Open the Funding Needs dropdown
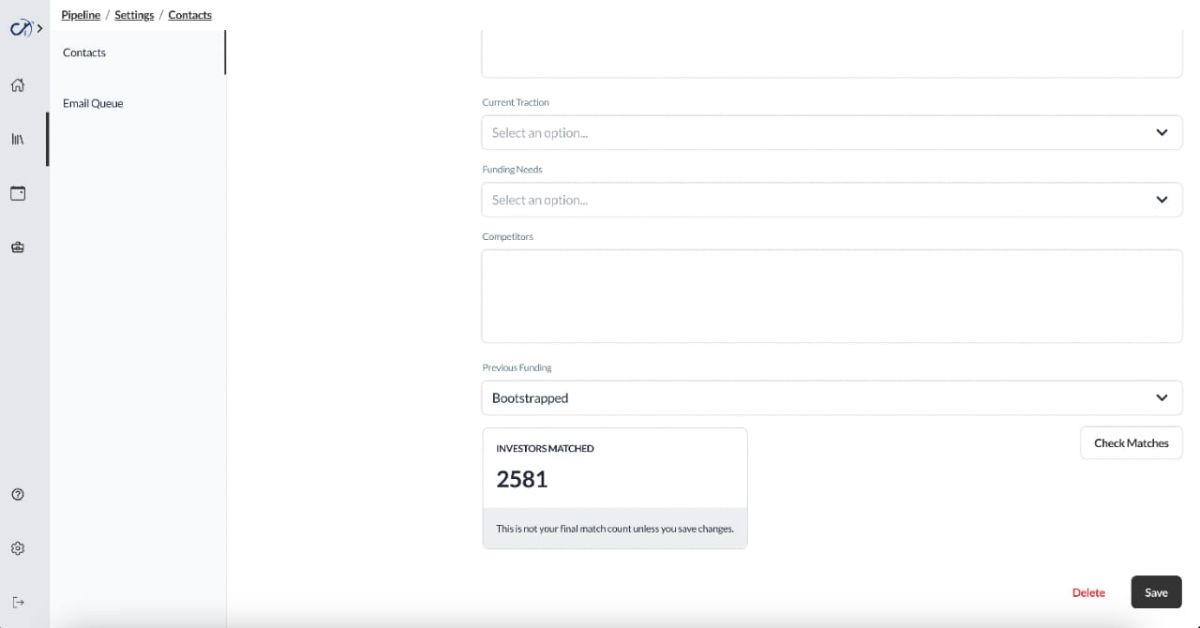Screen dimensions: 1200x628 (x=832, y=199)
